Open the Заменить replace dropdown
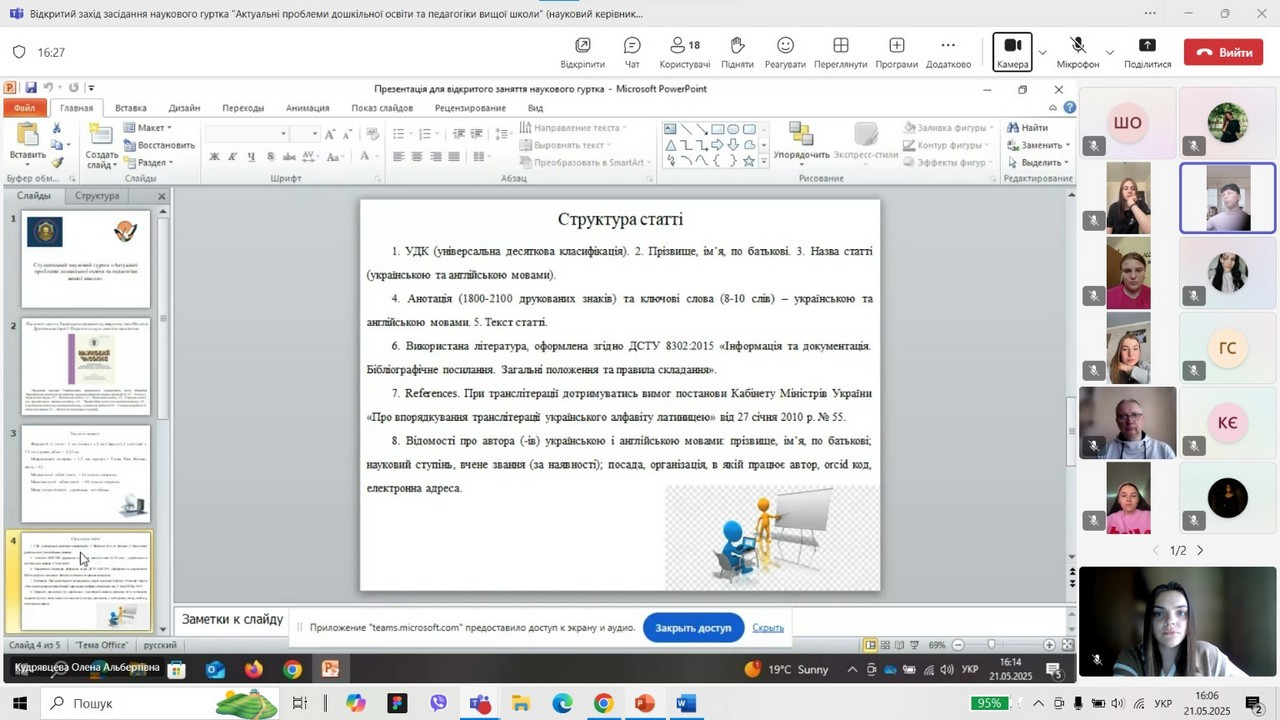 1038,145
